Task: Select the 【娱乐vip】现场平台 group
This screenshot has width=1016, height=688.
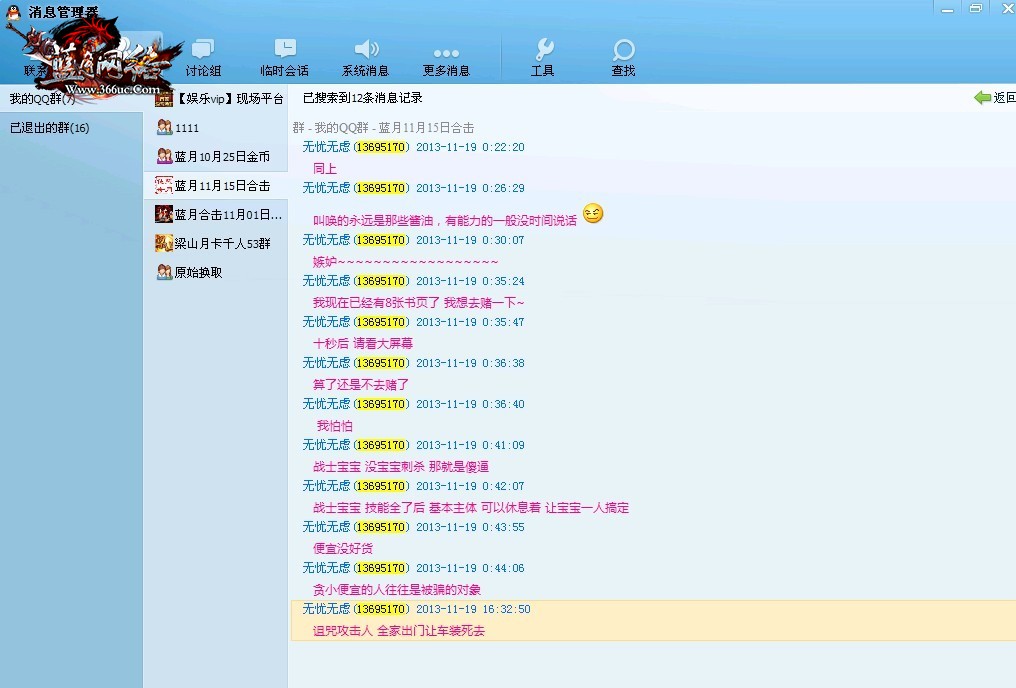Action: pyautogui.click(x=220, y=99)
